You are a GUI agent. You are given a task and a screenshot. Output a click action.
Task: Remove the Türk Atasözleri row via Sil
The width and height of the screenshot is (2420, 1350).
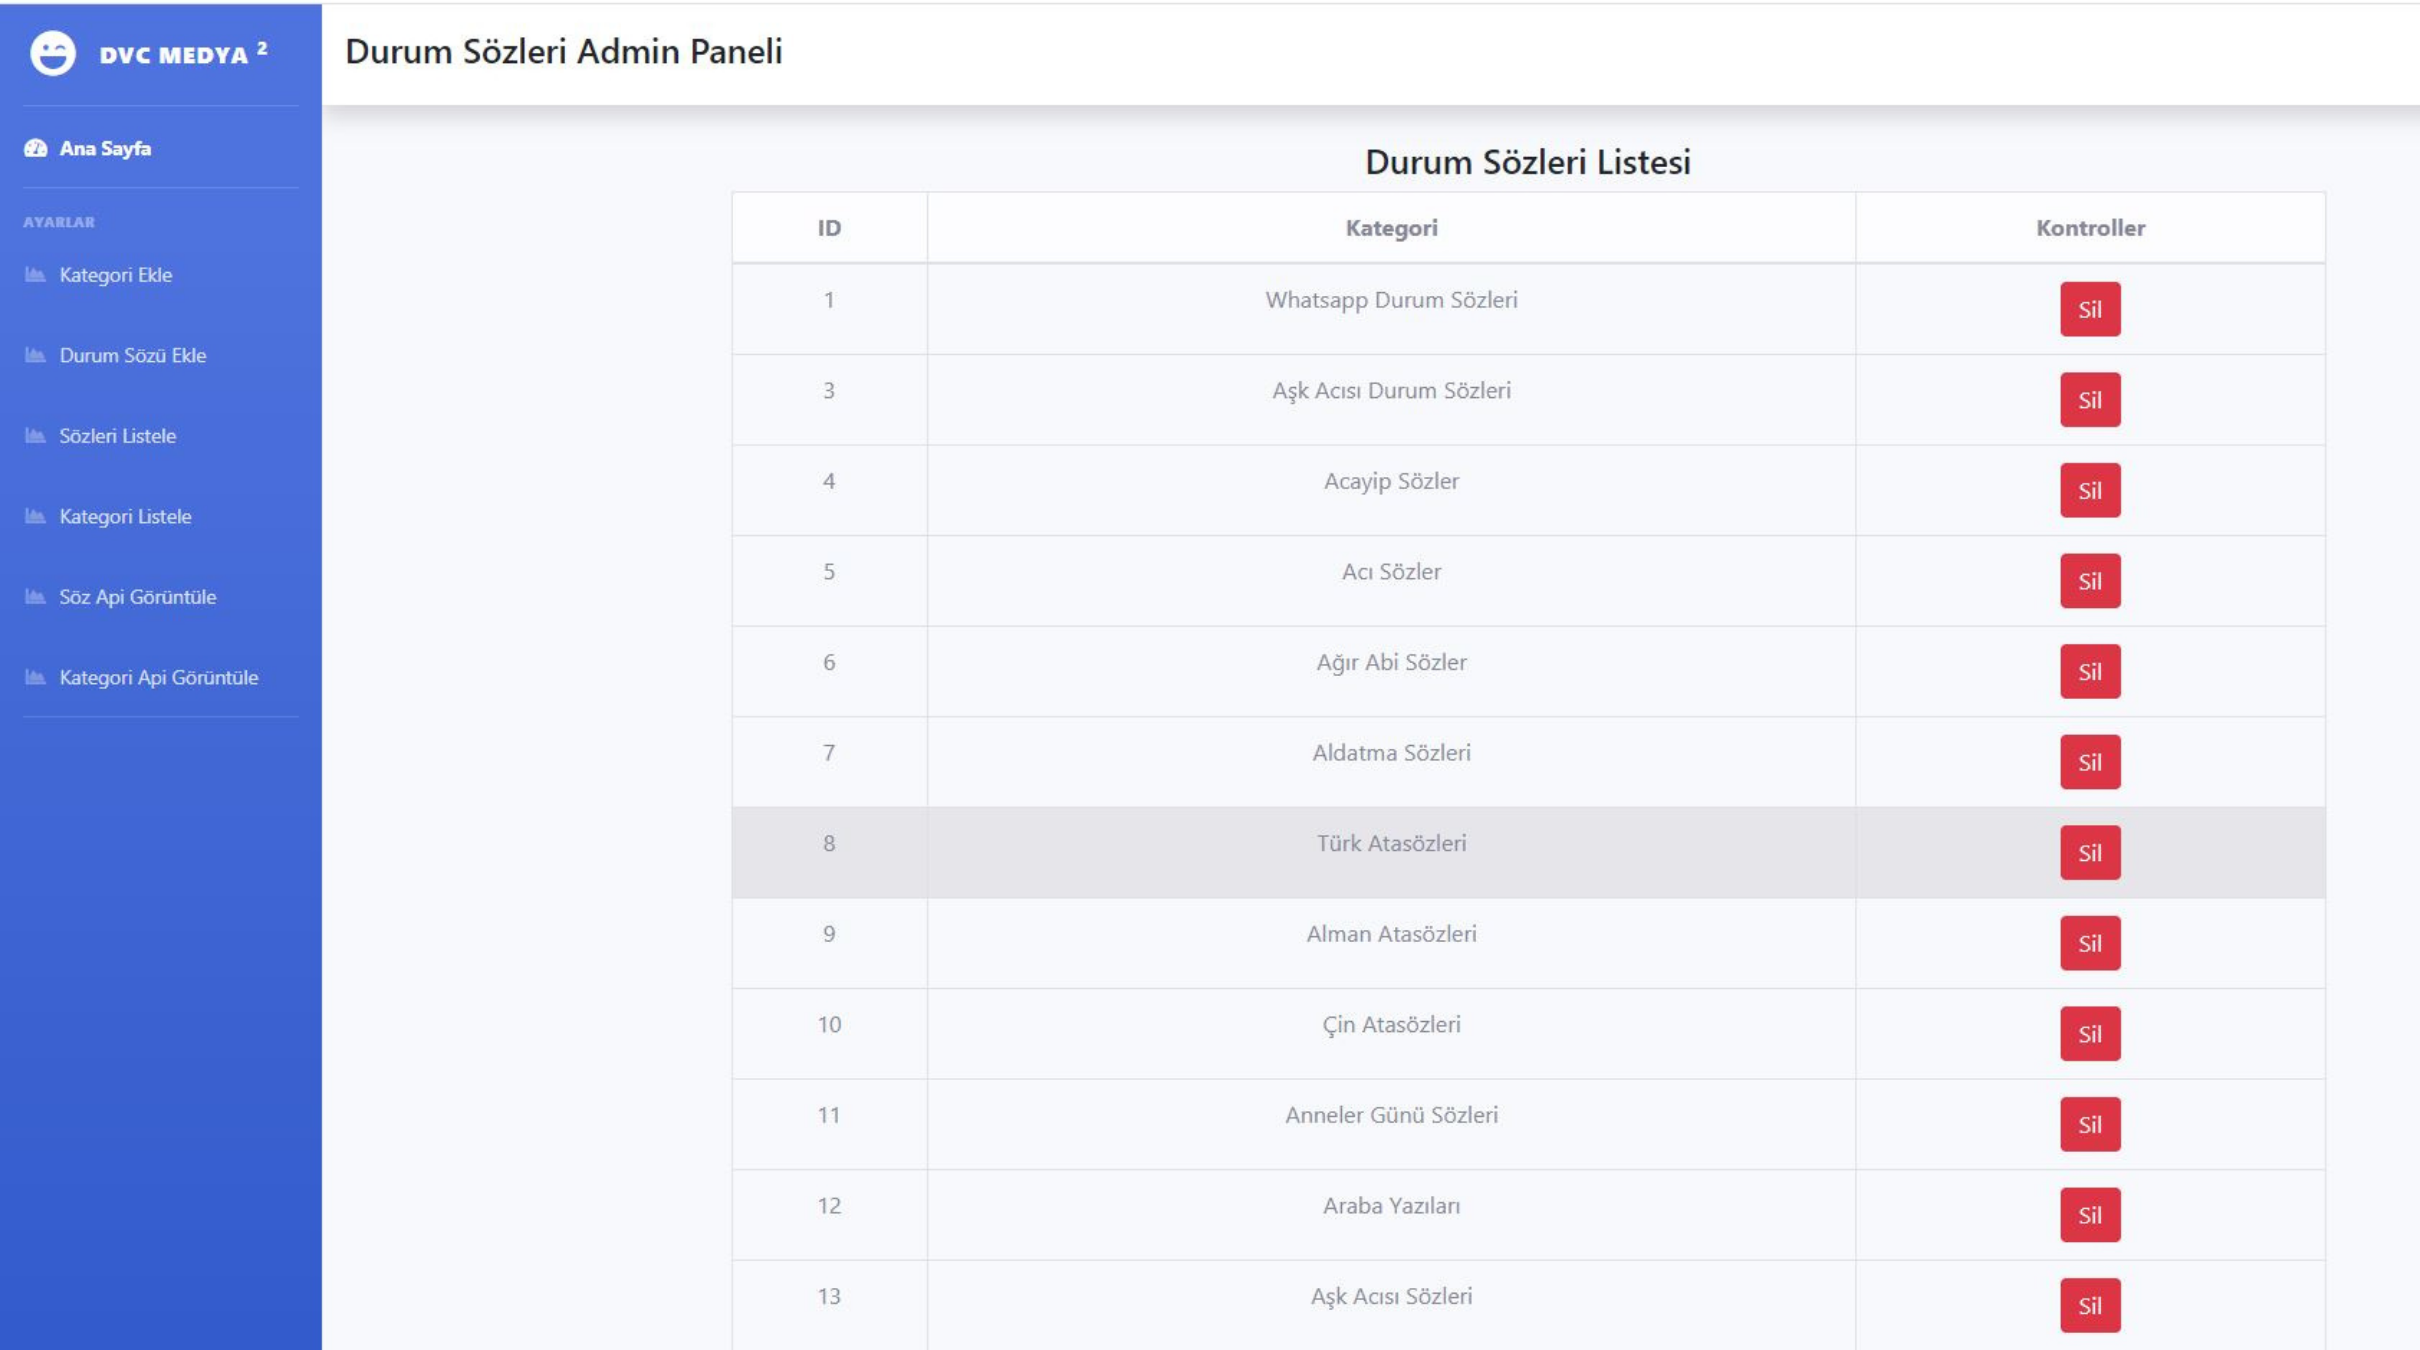[2090, 852]
